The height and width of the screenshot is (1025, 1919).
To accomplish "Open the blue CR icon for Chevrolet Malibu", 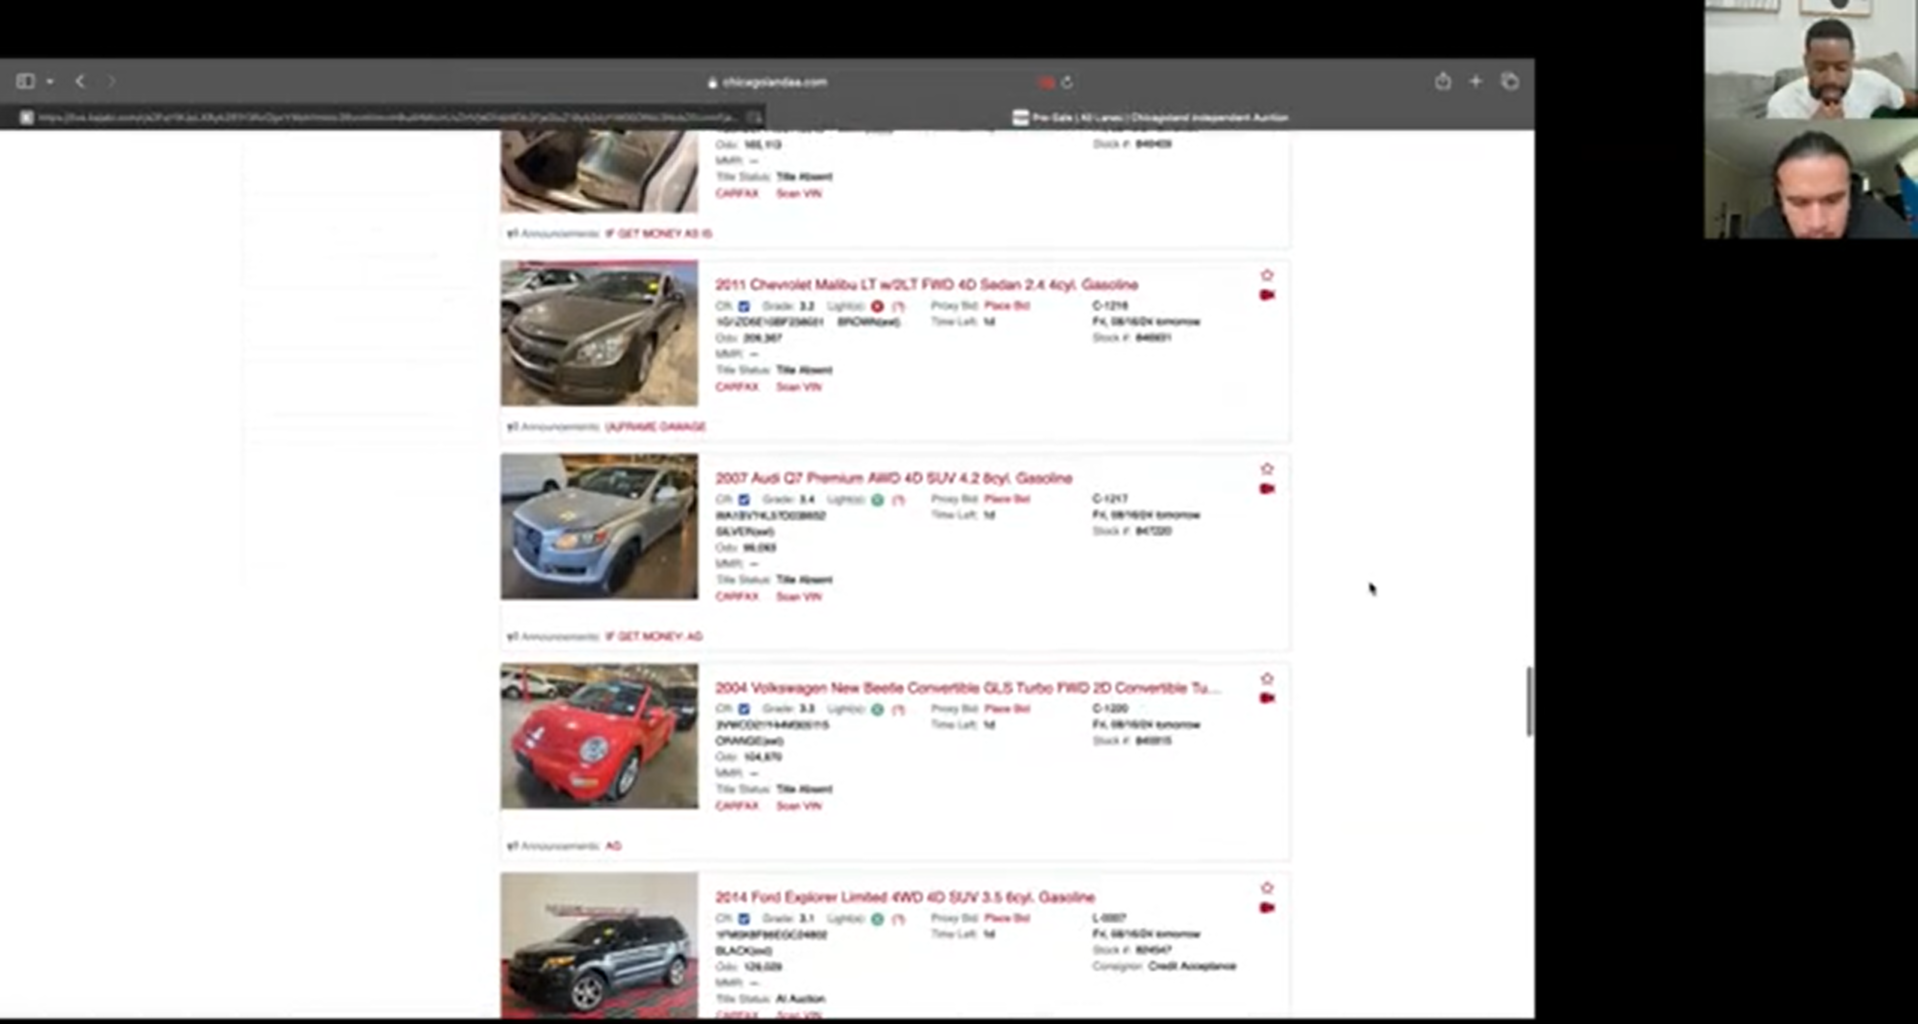I will click(x=743, y=306).
